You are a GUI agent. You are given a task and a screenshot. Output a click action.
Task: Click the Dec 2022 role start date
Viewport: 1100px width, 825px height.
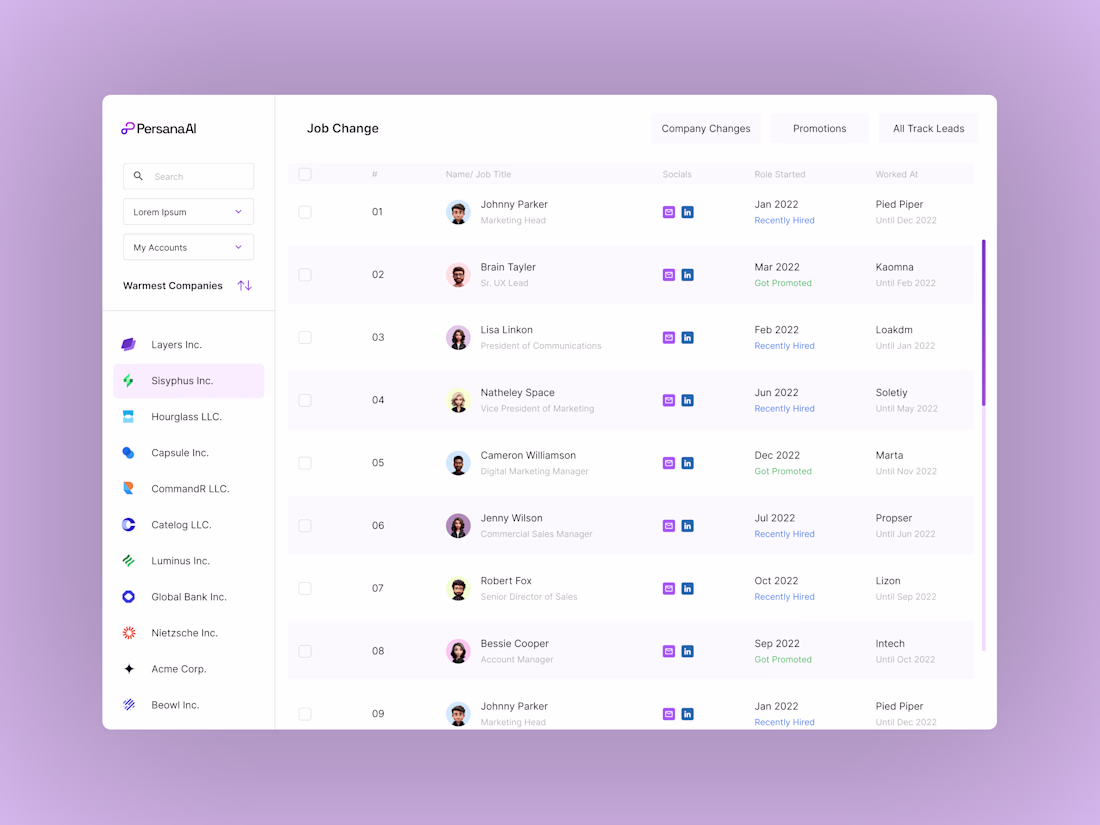pos(777,455)
